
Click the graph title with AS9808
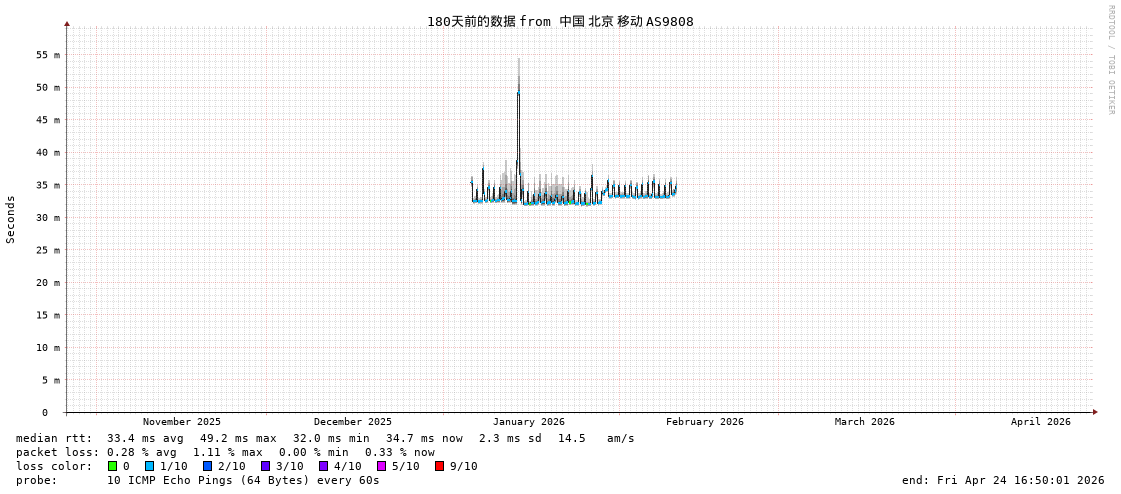pos(560,22)
